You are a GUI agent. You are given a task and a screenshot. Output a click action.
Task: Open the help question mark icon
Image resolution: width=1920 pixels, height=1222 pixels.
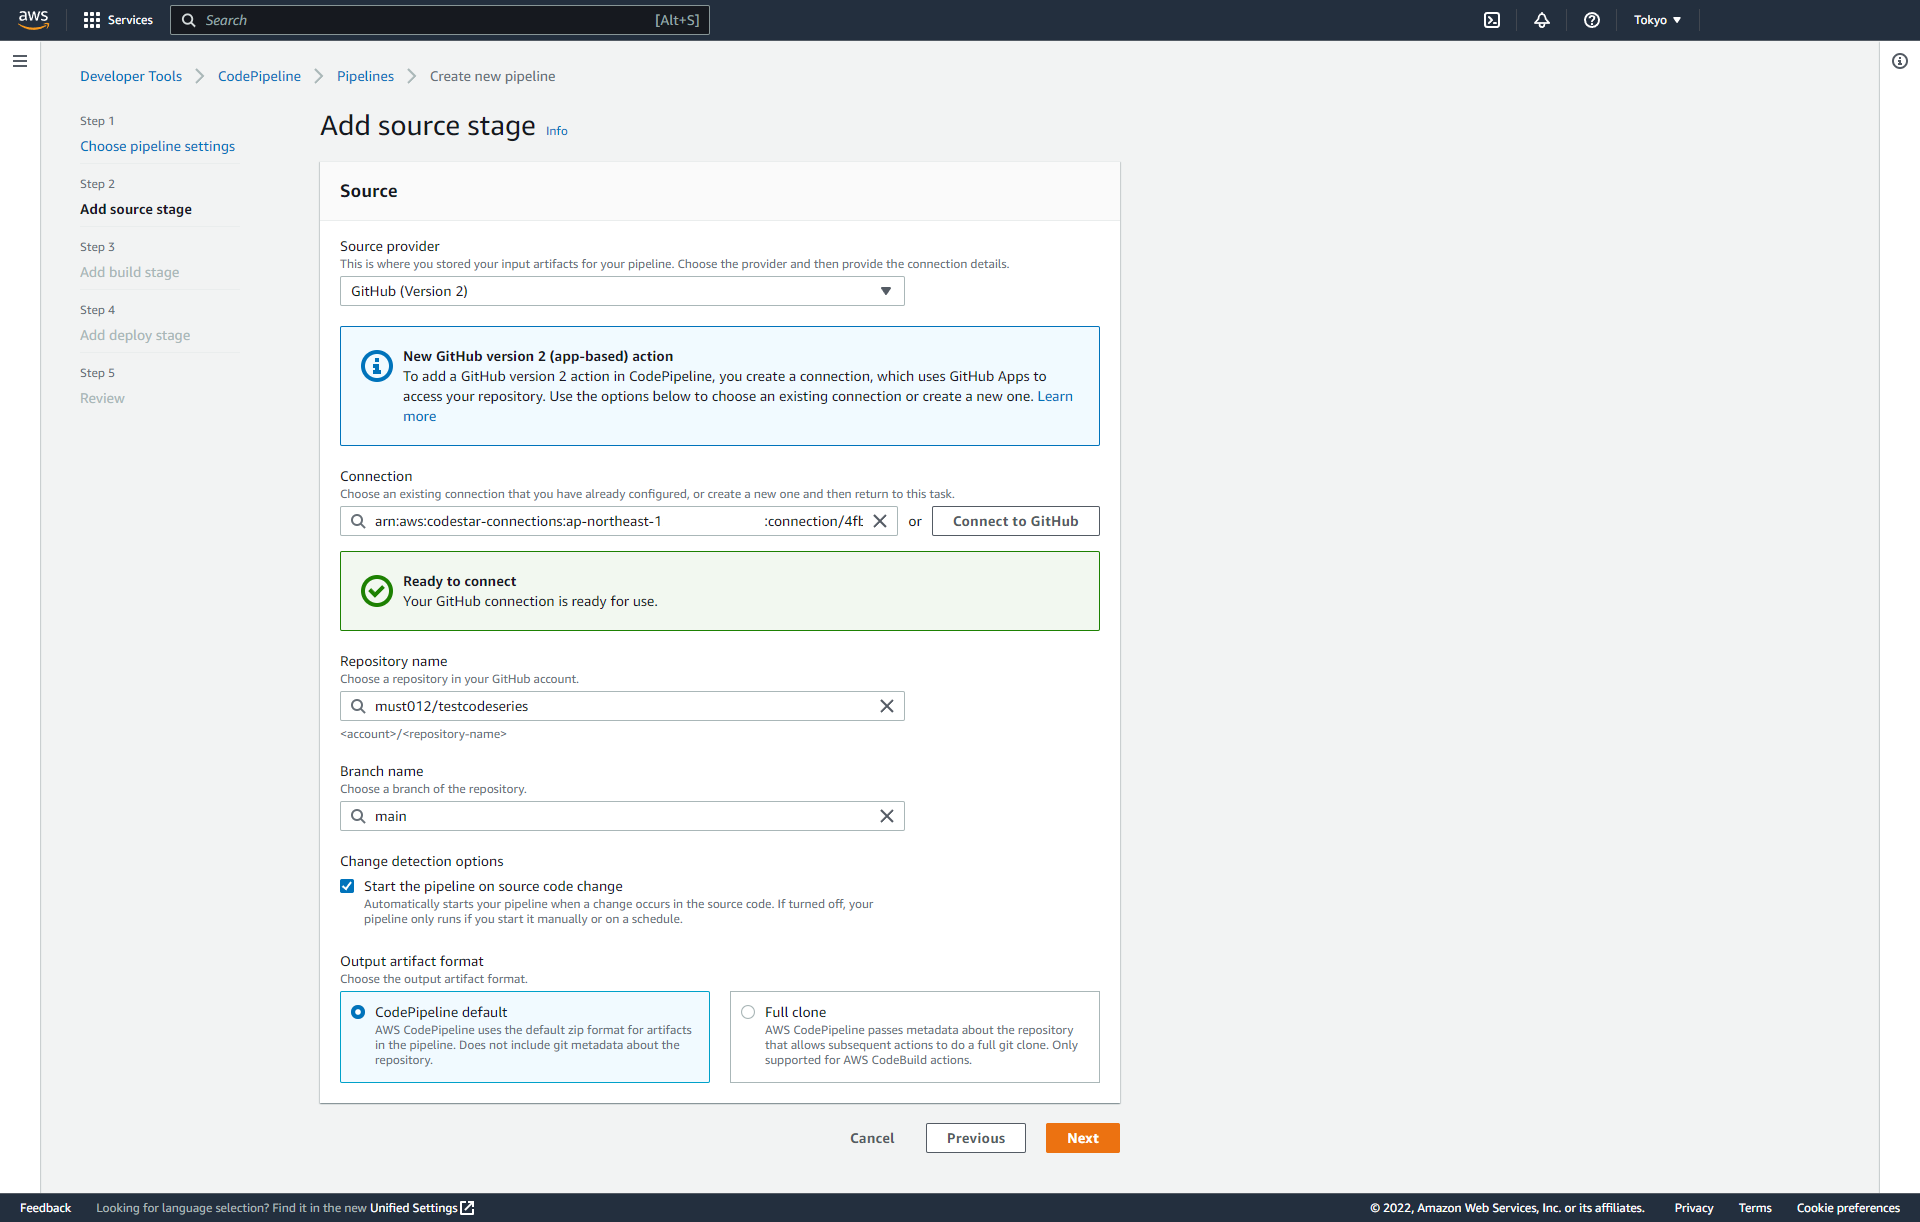(1592, 20)
